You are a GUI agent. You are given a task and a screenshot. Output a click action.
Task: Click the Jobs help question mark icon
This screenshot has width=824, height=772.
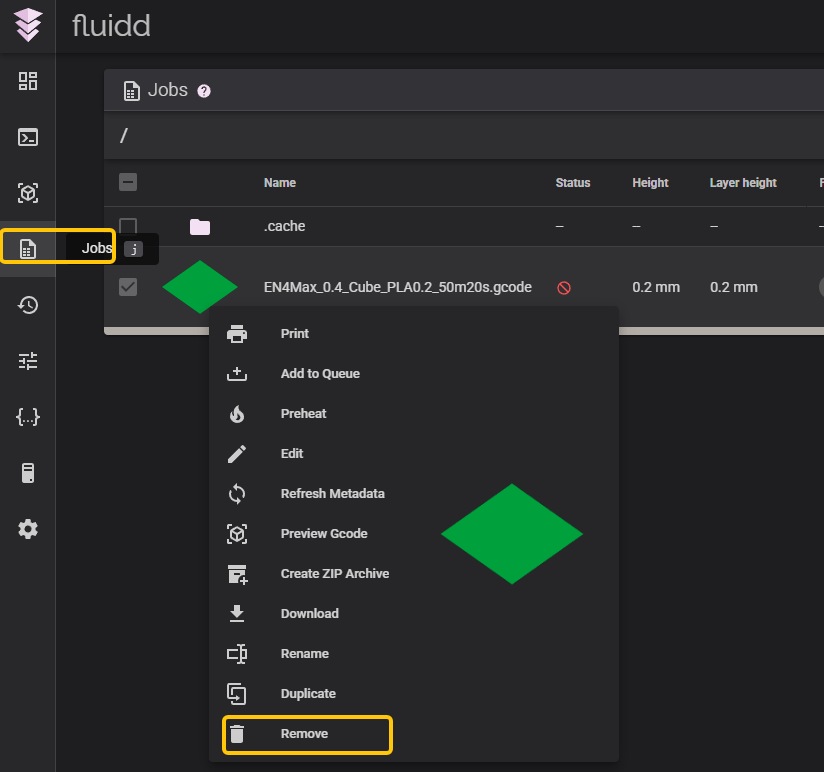204,91
